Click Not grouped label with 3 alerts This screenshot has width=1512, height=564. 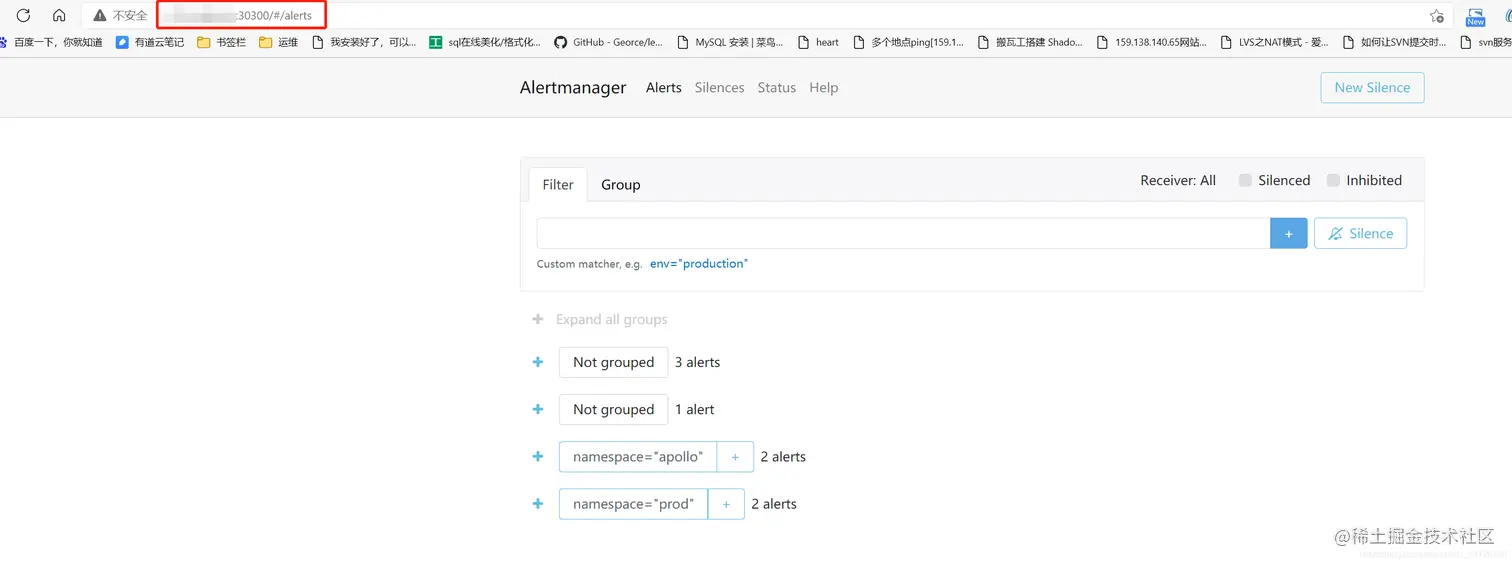[613, 362]
